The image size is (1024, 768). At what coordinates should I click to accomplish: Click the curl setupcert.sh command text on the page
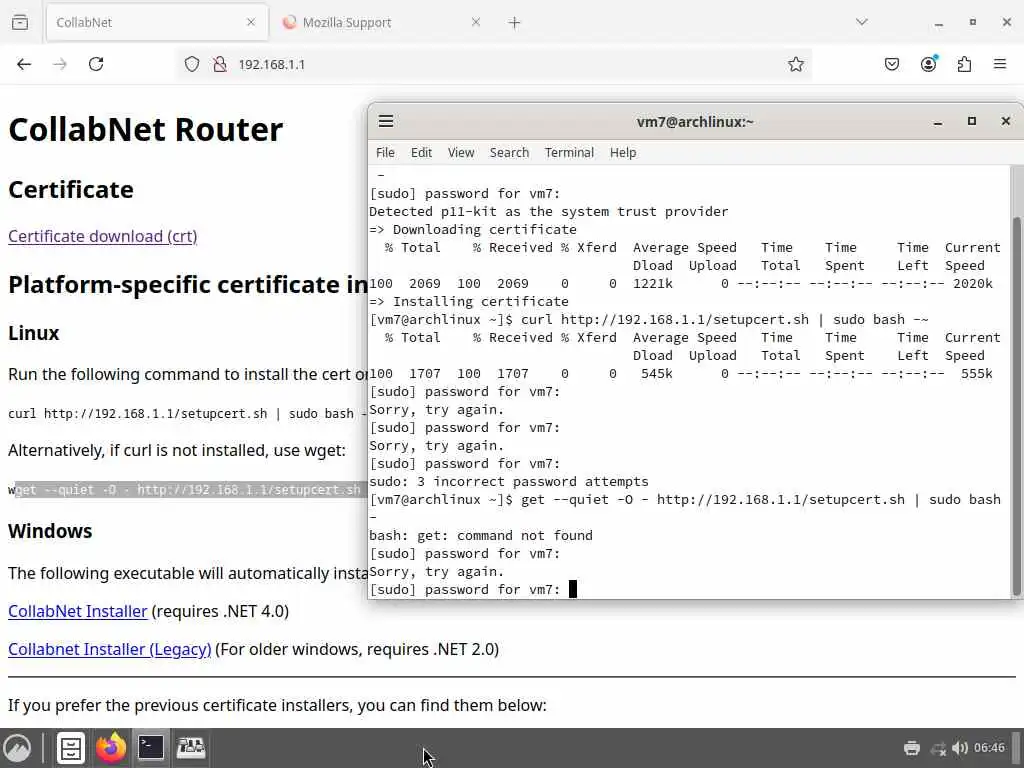pos(187,413)
